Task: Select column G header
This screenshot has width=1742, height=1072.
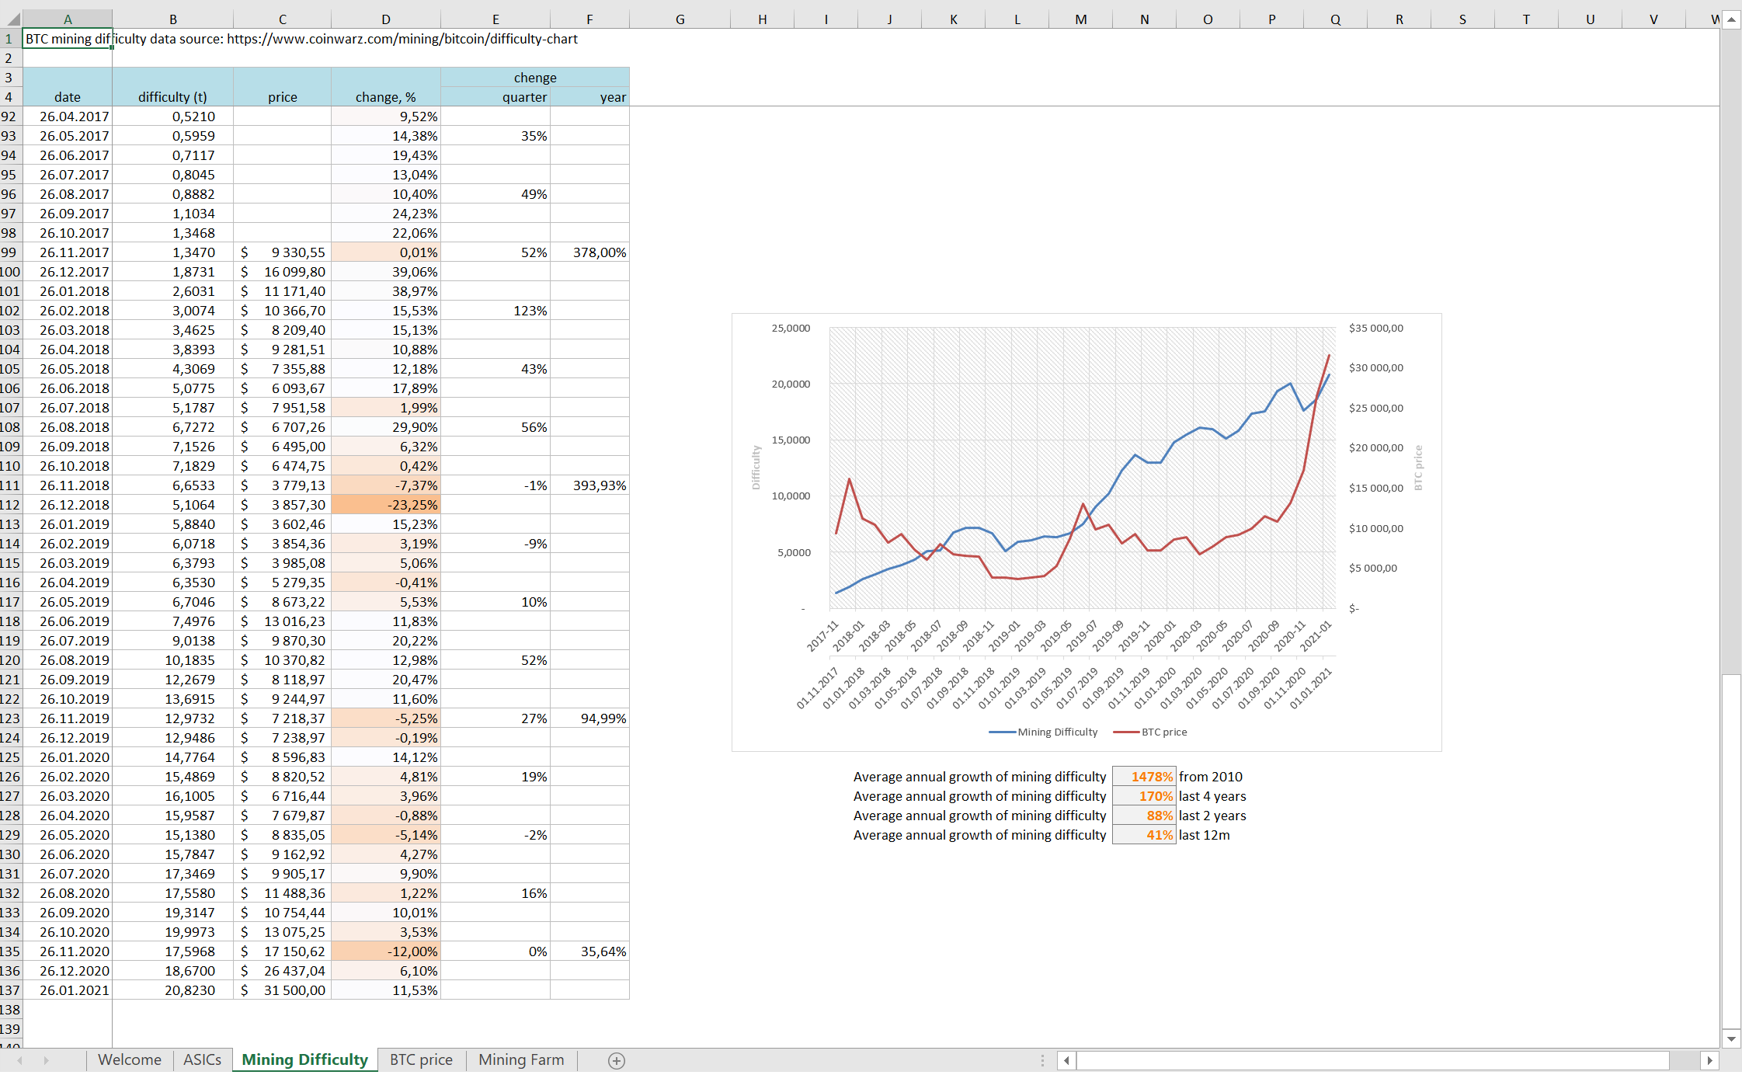Action: pyautogui.click(x=680, y=19)
